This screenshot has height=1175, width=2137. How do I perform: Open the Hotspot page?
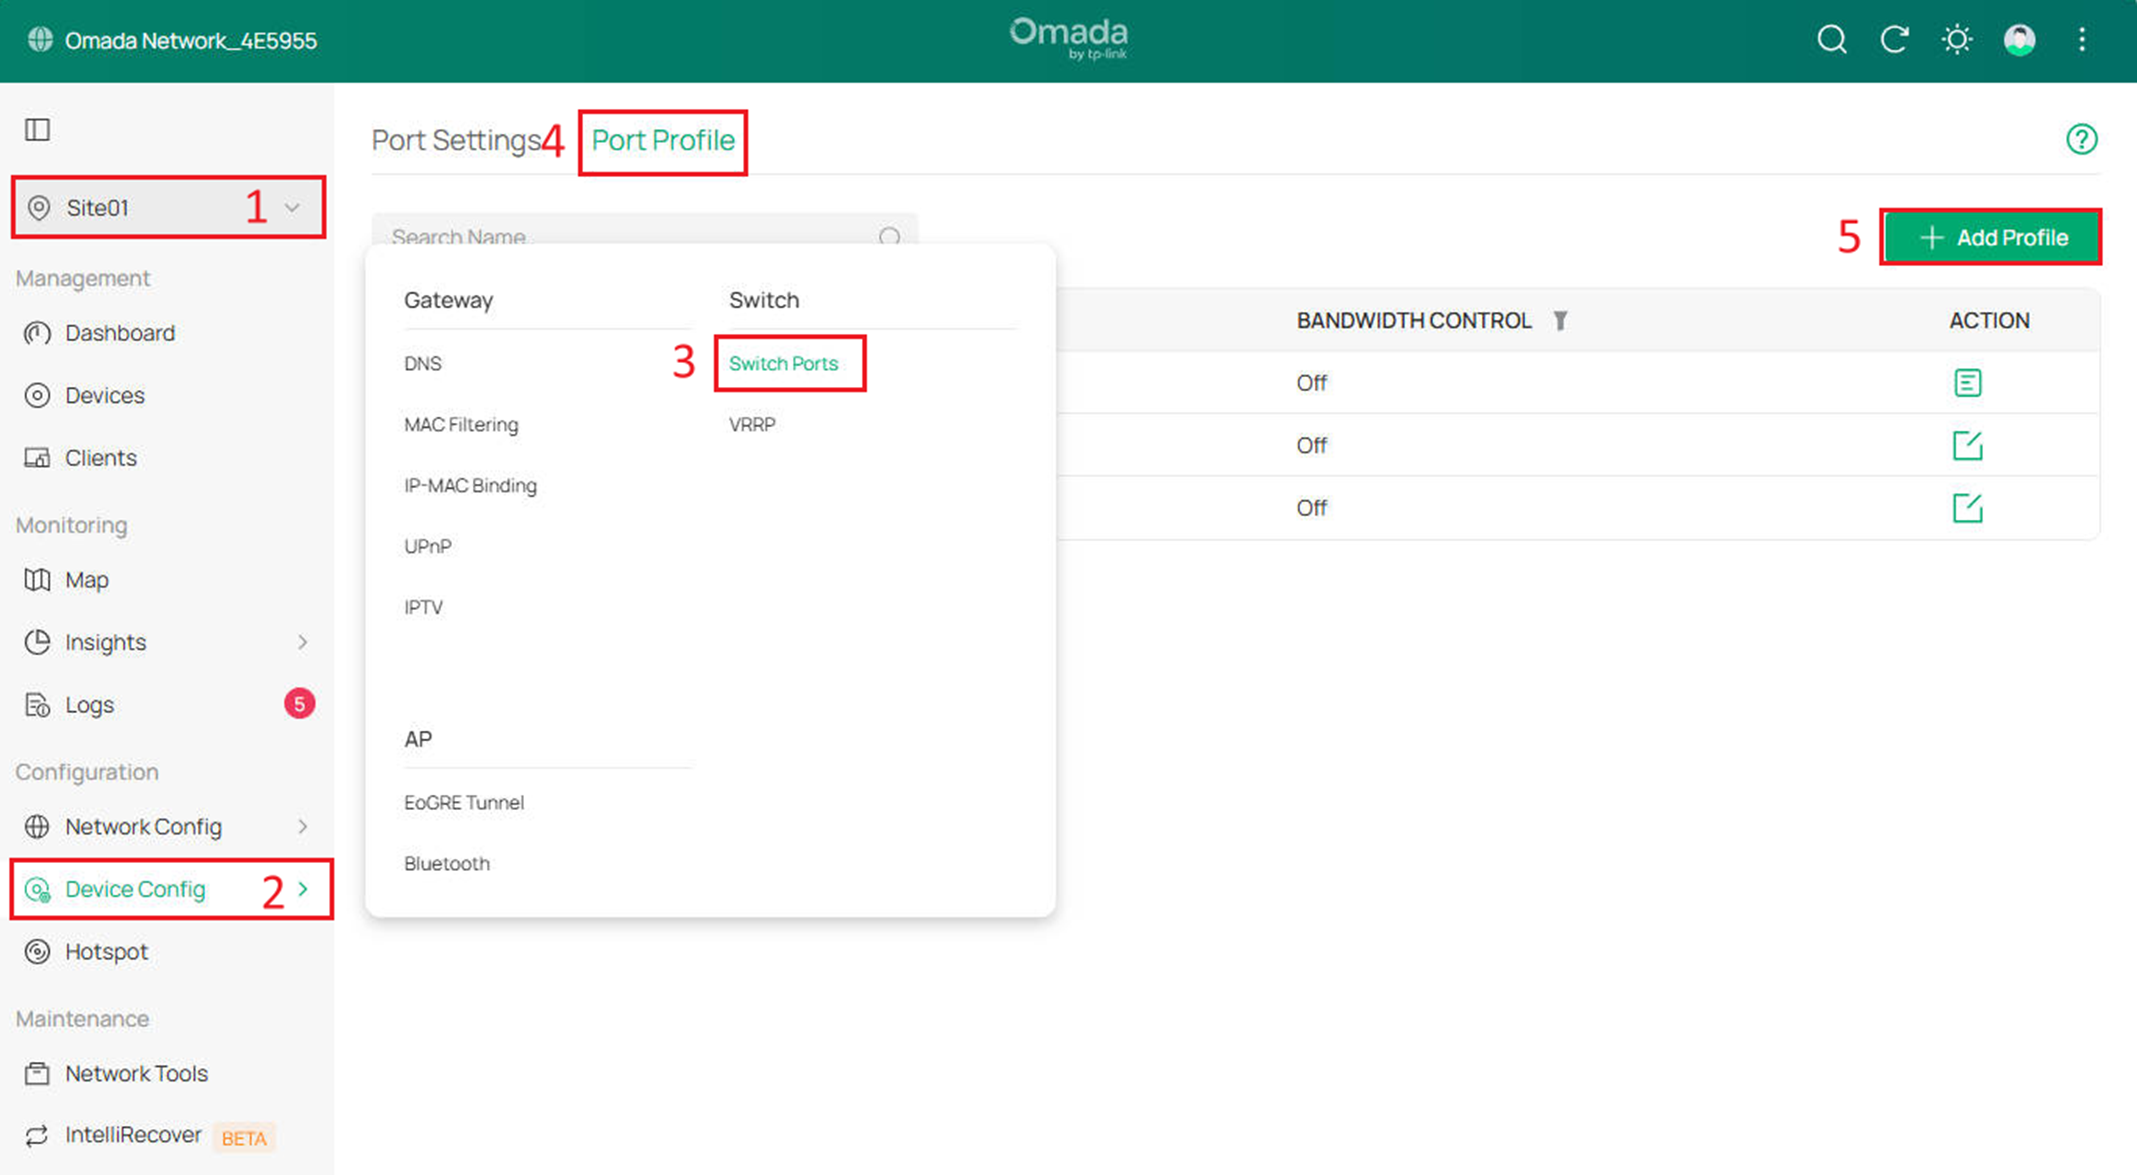point(106,951)
